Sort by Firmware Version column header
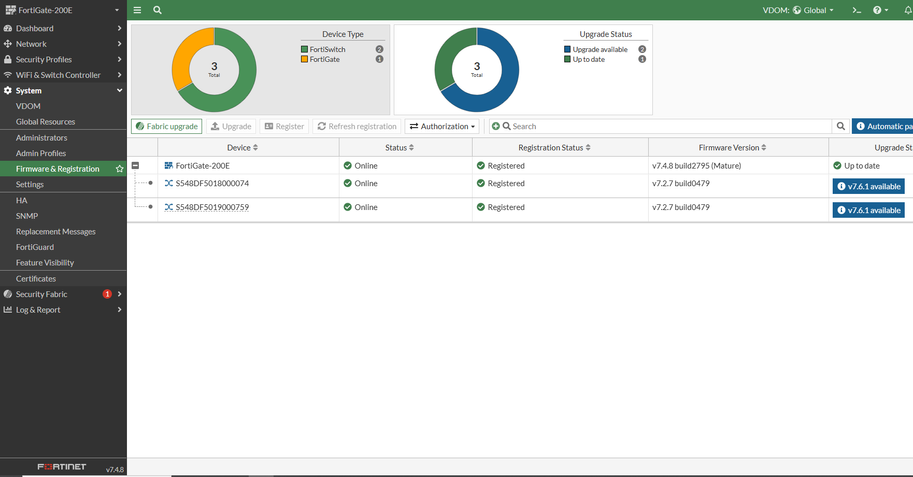The image size is (913, 477). [732, 148]
